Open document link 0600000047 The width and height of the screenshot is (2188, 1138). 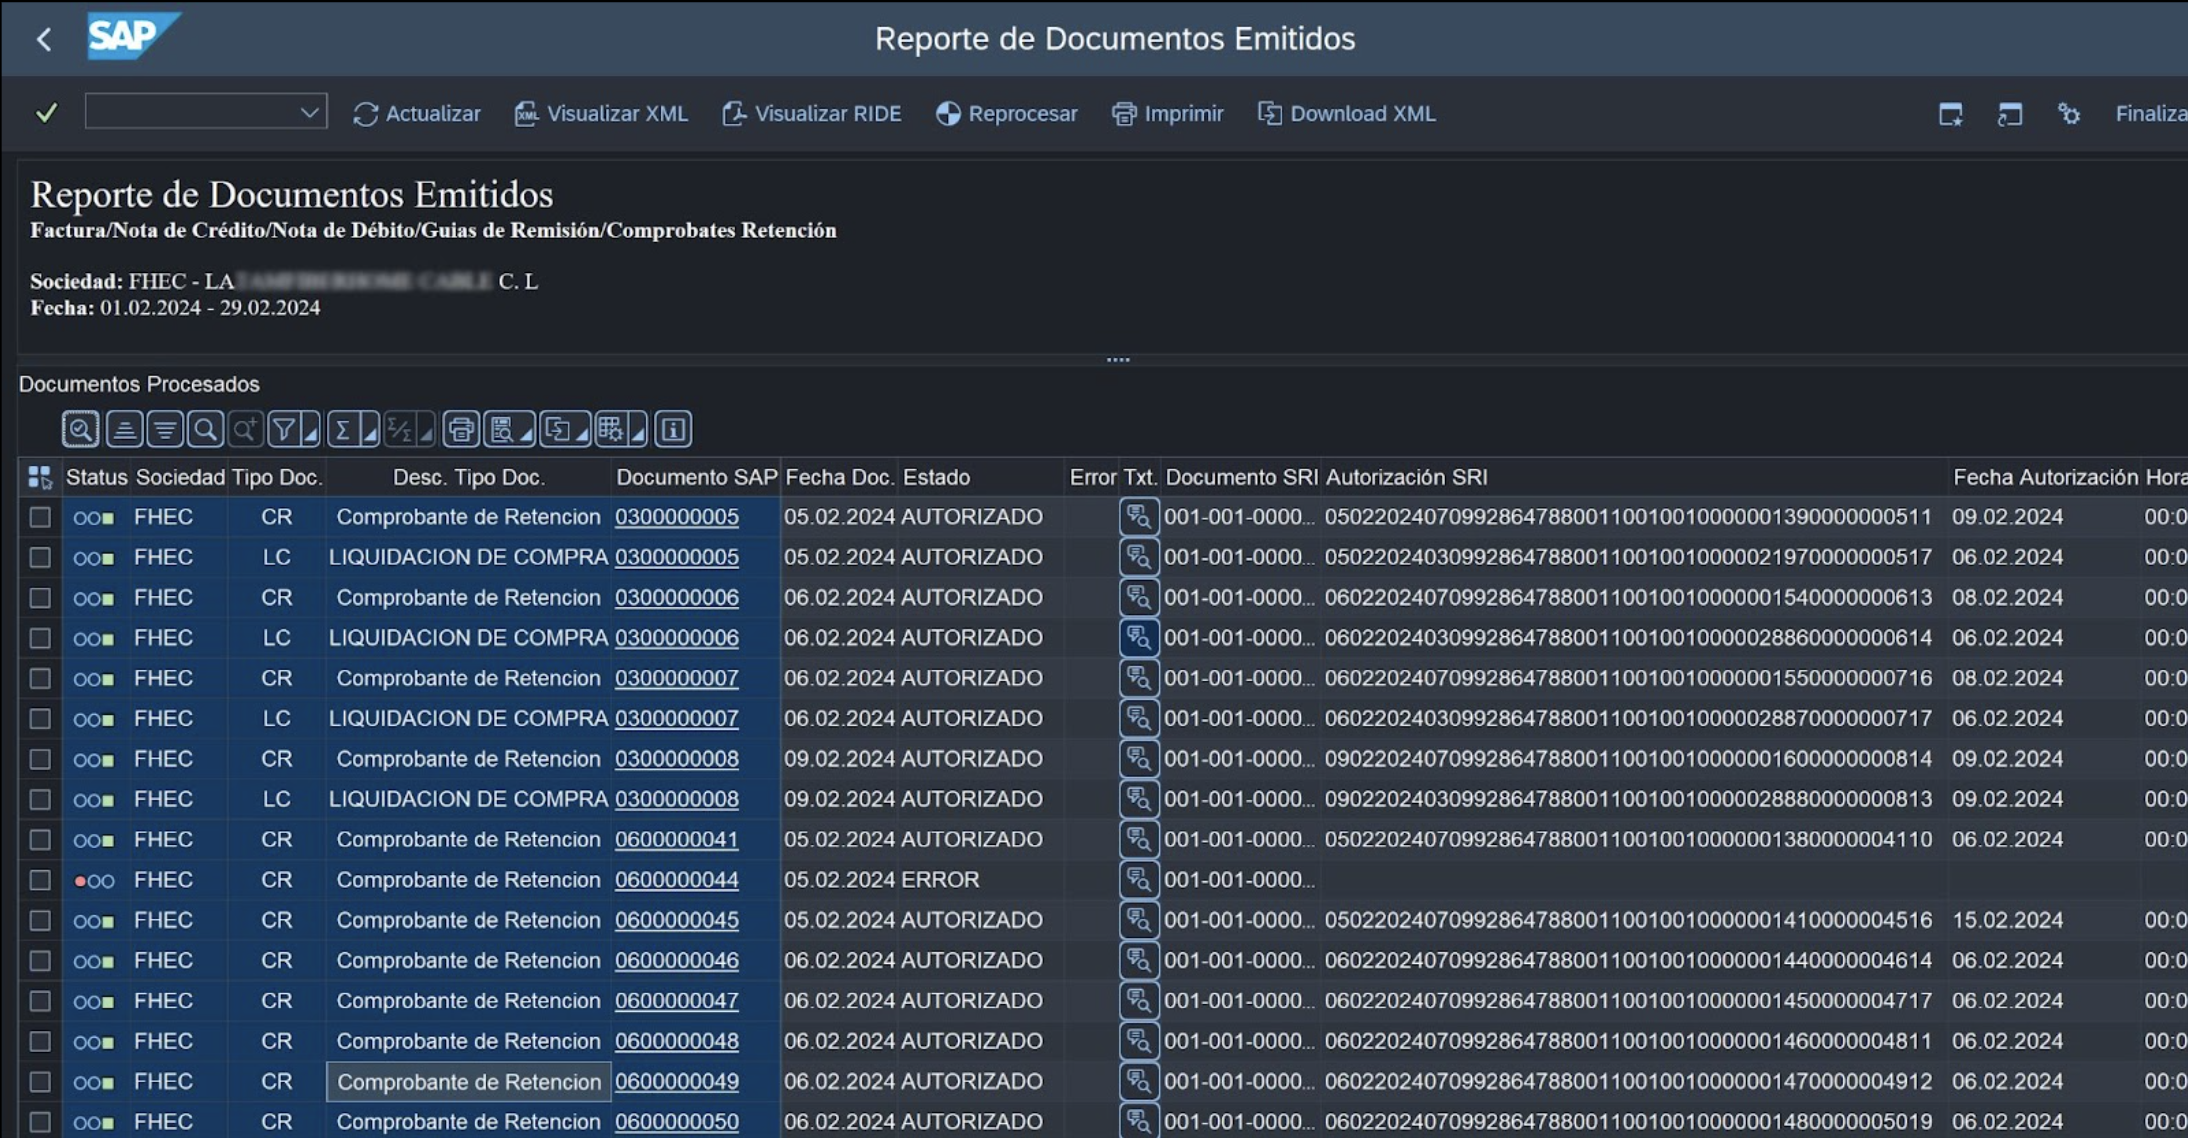pyautogui.click(x=677, y=1001)
